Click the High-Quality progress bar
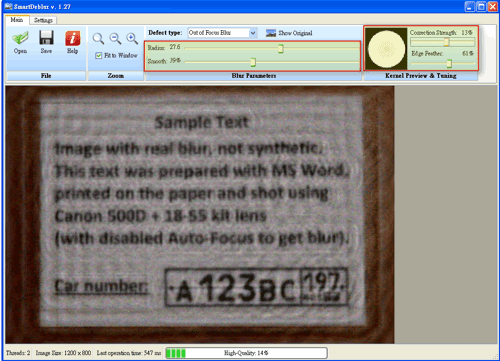500x361 pixels. tap(246, 353)
